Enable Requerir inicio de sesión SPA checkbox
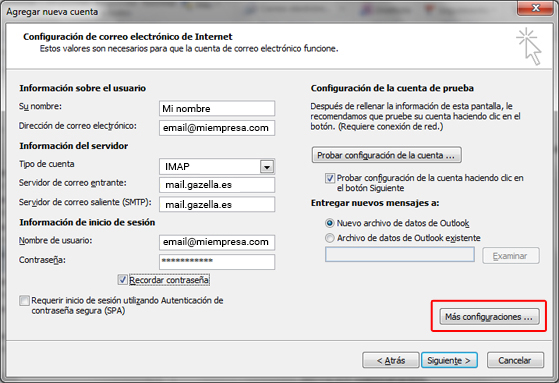This screenshot has height=383, width=559. (24, 301)
